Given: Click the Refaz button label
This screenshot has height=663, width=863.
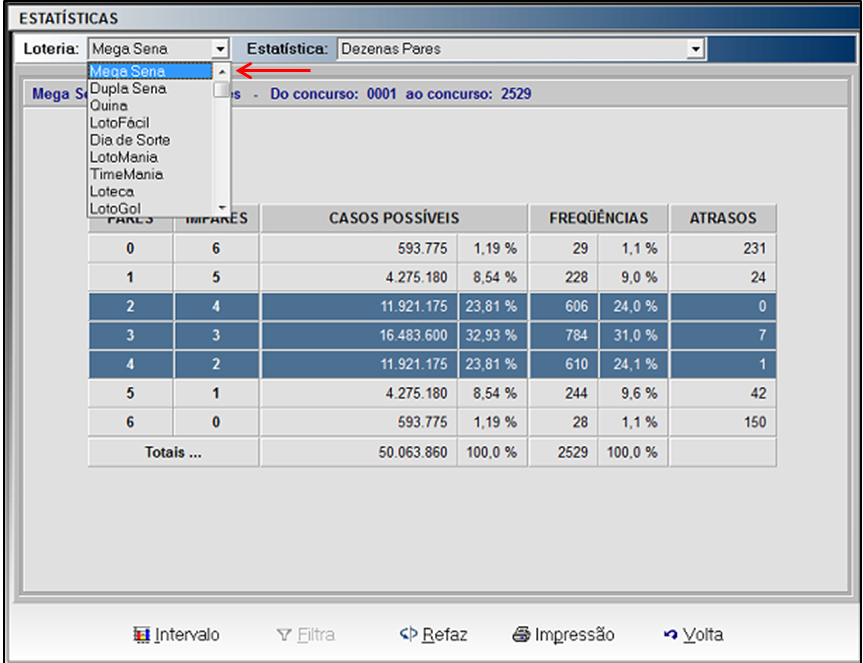Looking at the screenshot, I should [x=445, y=635].
